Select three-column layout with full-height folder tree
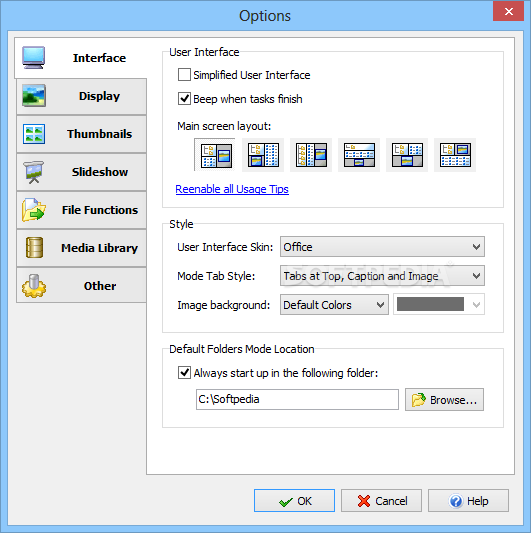The image size is (531, 533). [x=311, y=155]
